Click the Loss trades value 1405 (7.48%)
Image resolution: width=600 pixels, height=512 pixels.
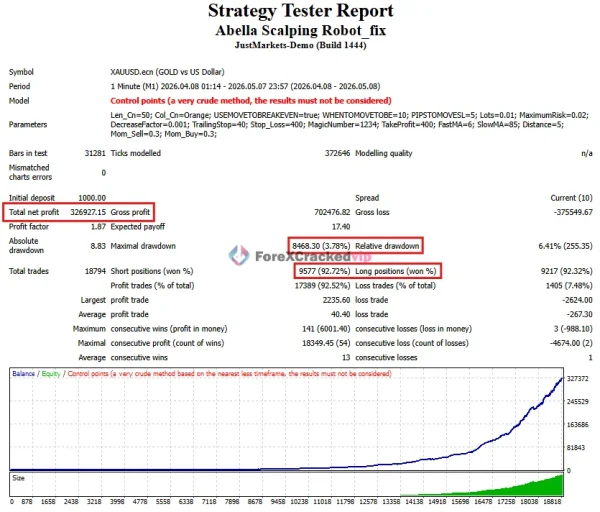click(x=569, y=285)
